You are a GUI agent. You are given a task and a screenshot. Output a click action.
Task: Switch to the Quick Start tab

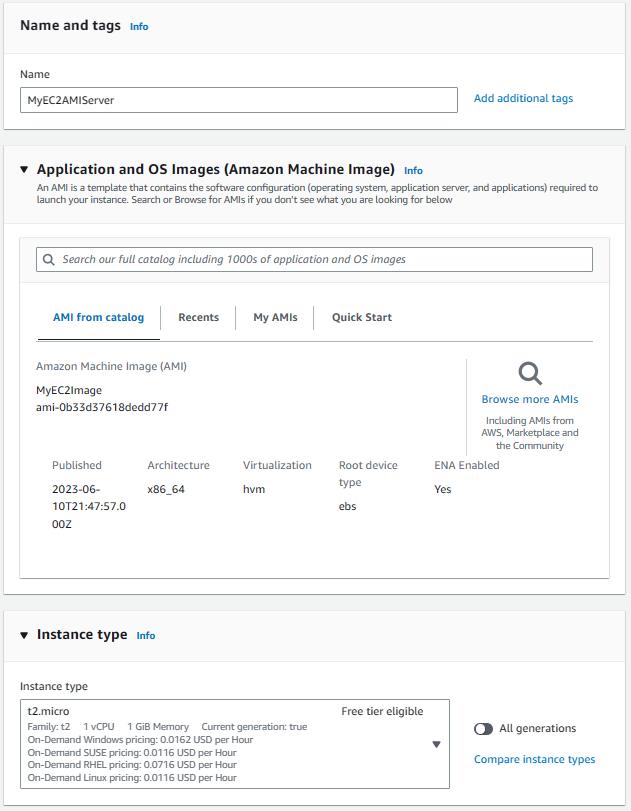(x=362, y=318)
